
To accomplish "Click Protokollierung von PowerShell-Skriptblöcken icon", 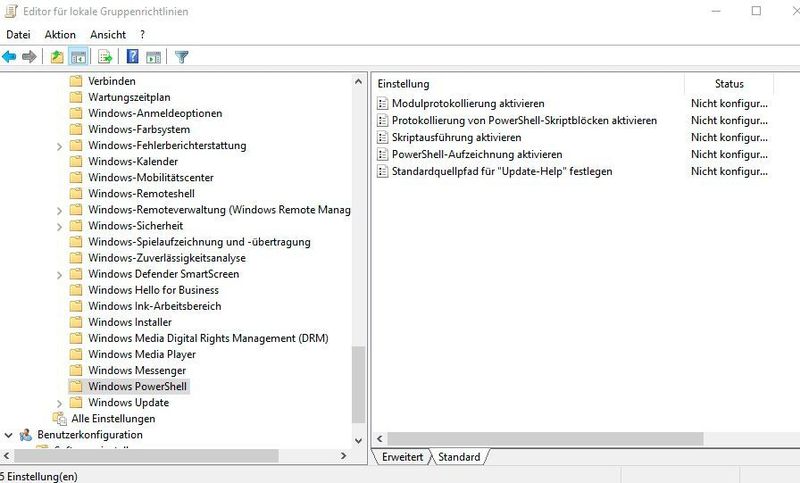I will pyautogui.click(x=382, y=120).
